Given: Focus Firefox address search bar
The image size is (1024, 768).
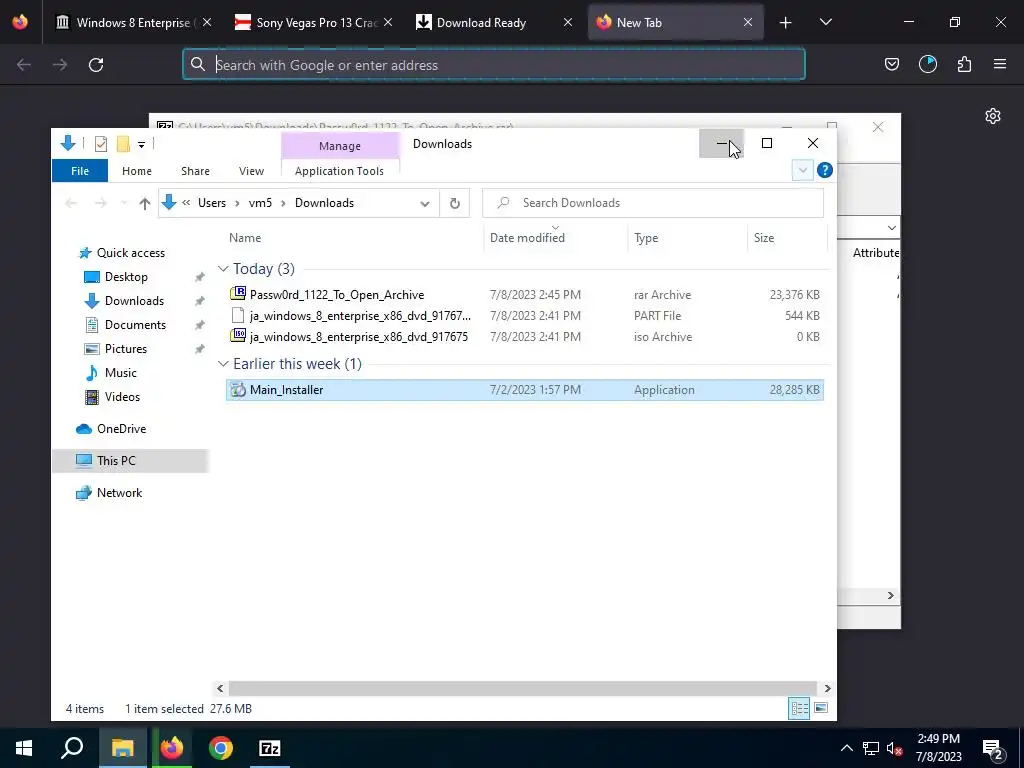Looking at the screenshot, I should click(x=494, y=65).
